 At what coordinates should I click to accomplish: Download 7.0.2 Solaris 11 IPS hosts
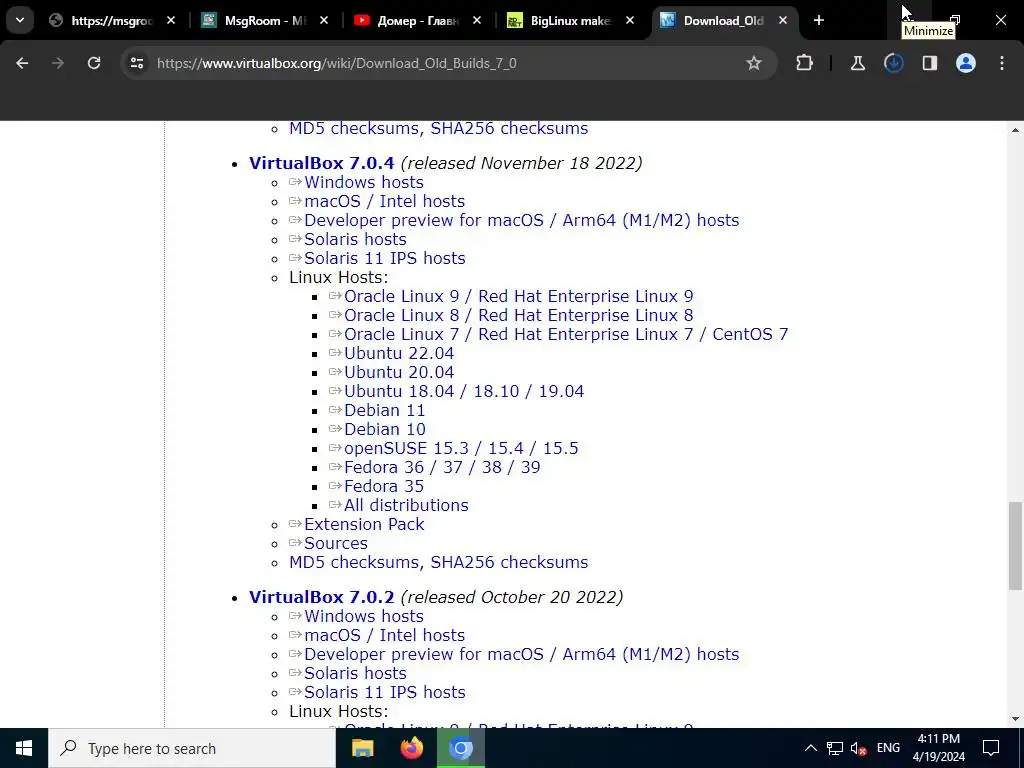pos(384,692)
